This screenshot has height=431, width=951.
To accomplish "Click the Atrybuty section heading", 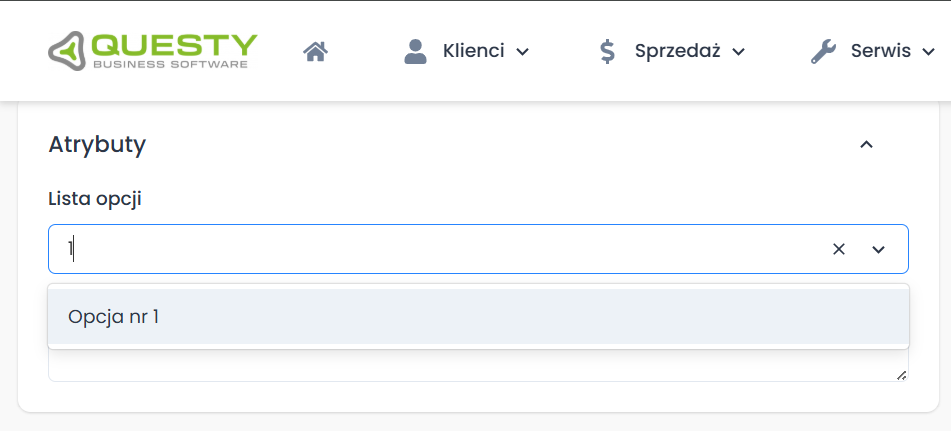I will [97, 145].
